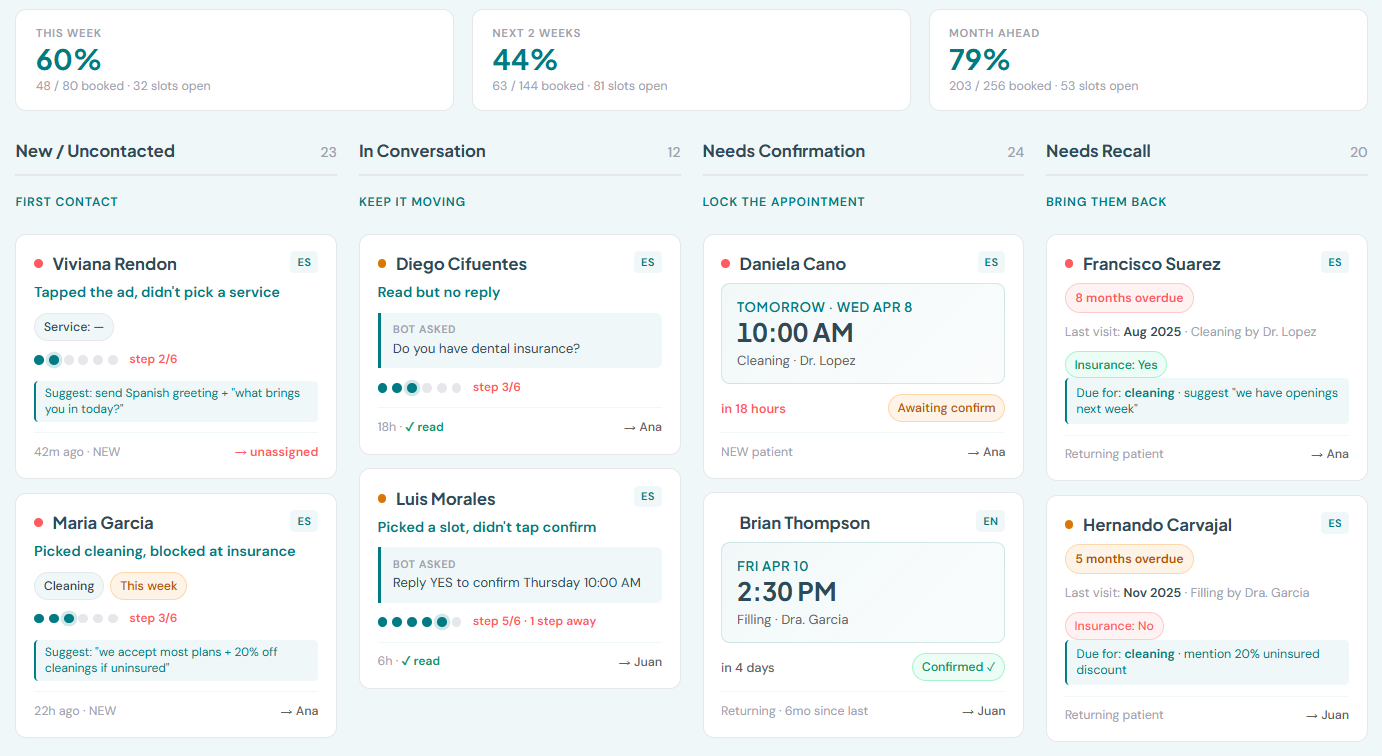Click orange status dot beside Diego Cifuentes
This screenshot has height=756, width=1382.
tap(382, 264)
